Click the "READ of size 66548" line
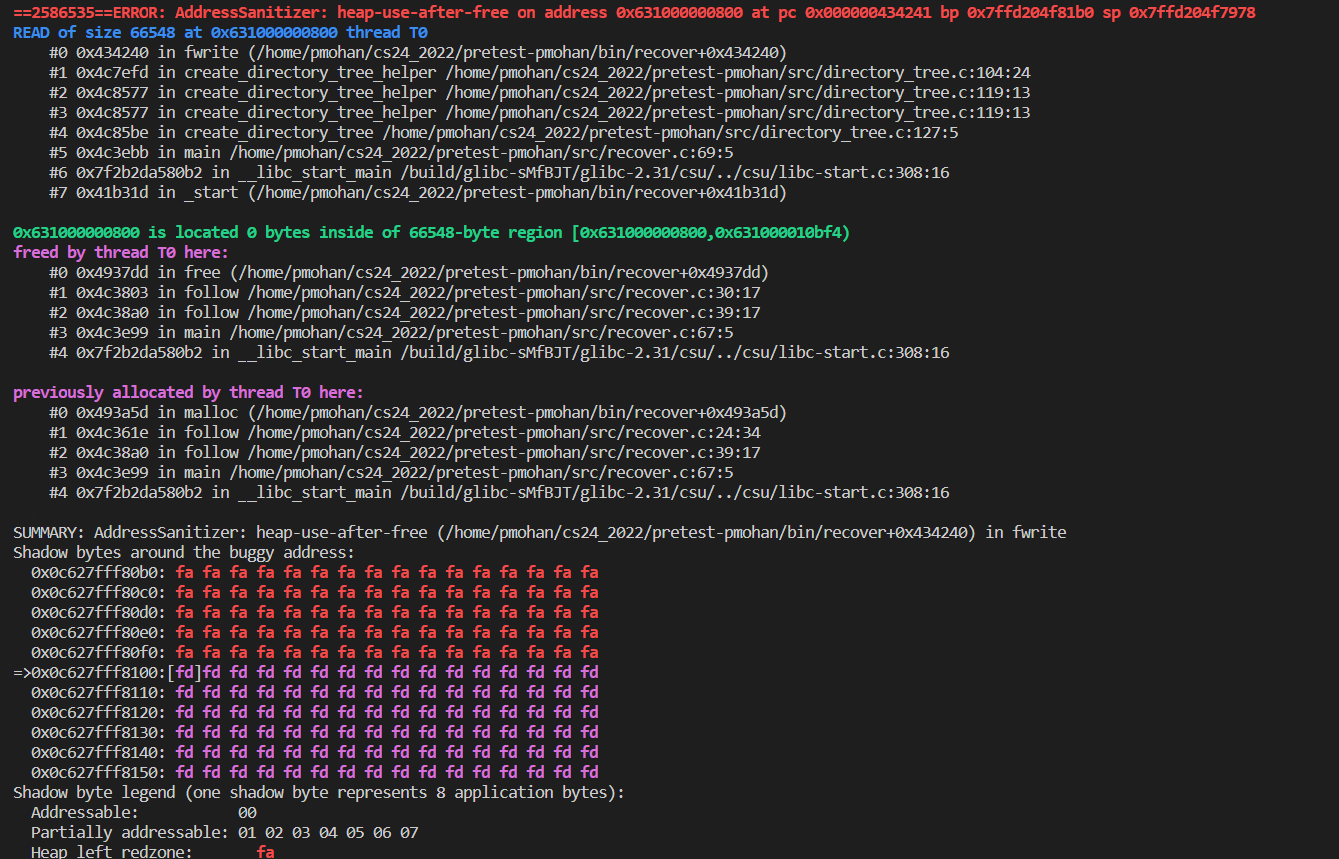This screenshot has height=859, width=1339. point(220,32)
